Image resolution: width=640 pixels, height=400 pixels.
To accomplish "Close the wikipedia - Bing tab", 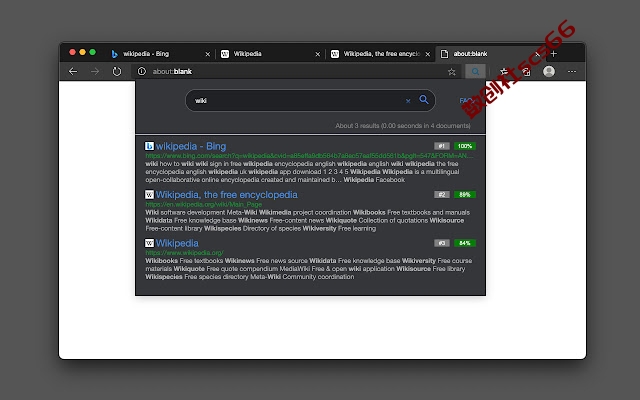I will (x=207, y=54).
